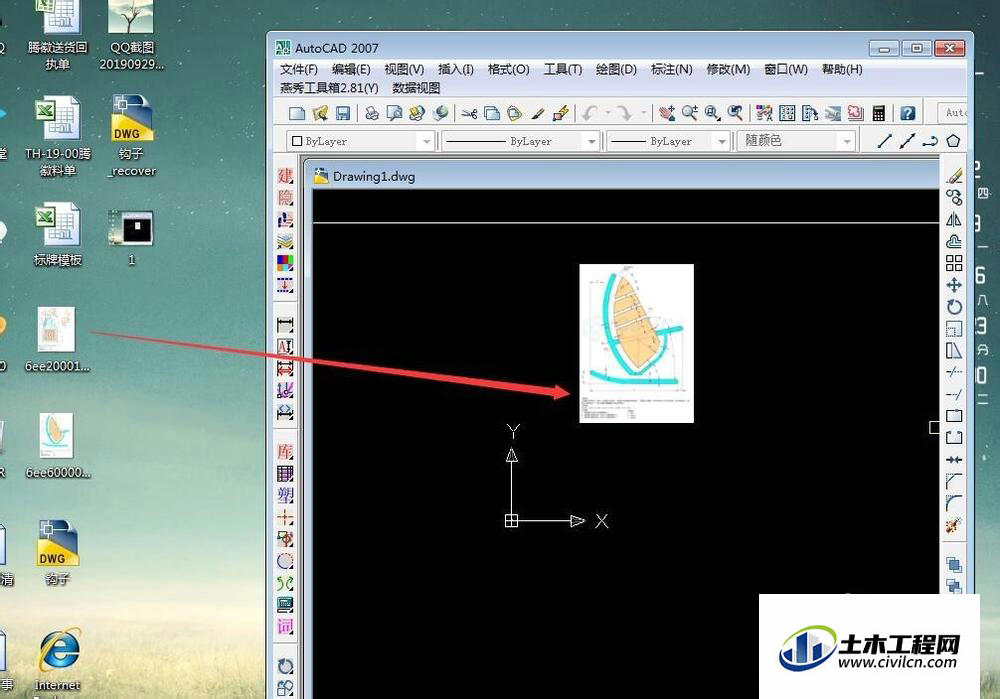The width and height of the screenshot is (1000, 699).
Task: Open the Properties palette icon
Action: (764, 114)
